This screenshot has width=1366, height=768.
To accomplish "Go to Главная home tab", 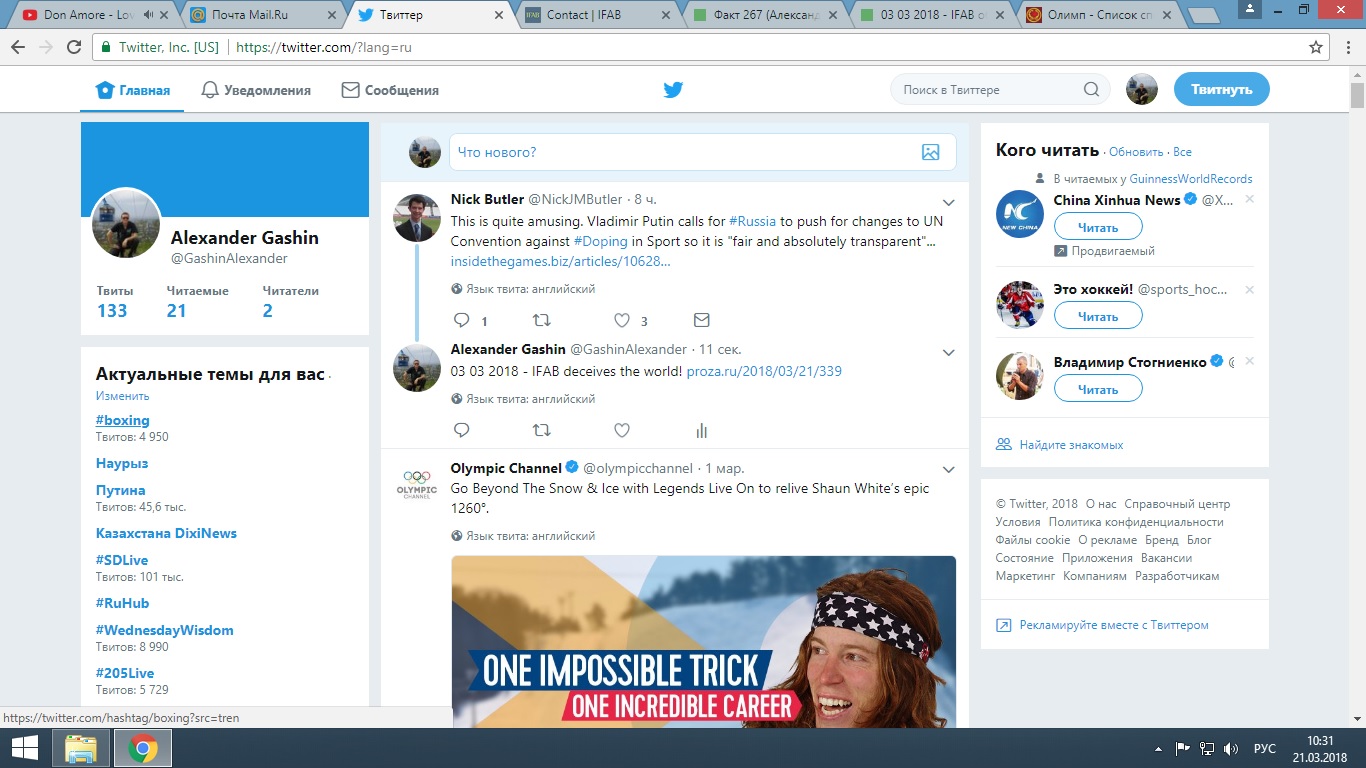I will (x=133, y=90).
